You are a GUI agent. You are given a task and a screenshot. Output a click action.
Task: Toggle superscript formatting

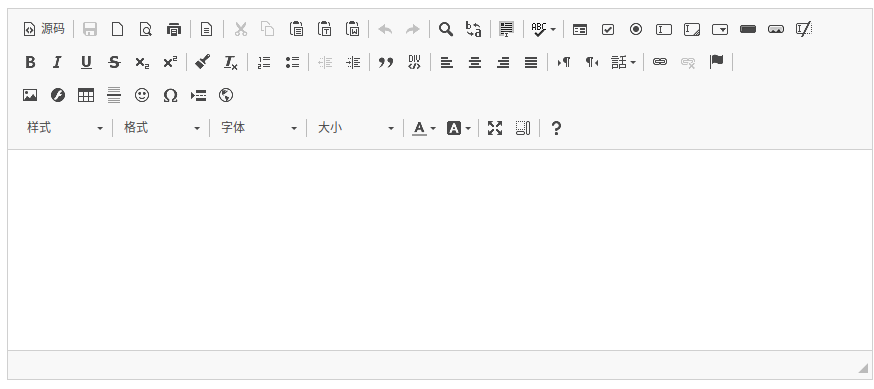(x=170, y=62)
